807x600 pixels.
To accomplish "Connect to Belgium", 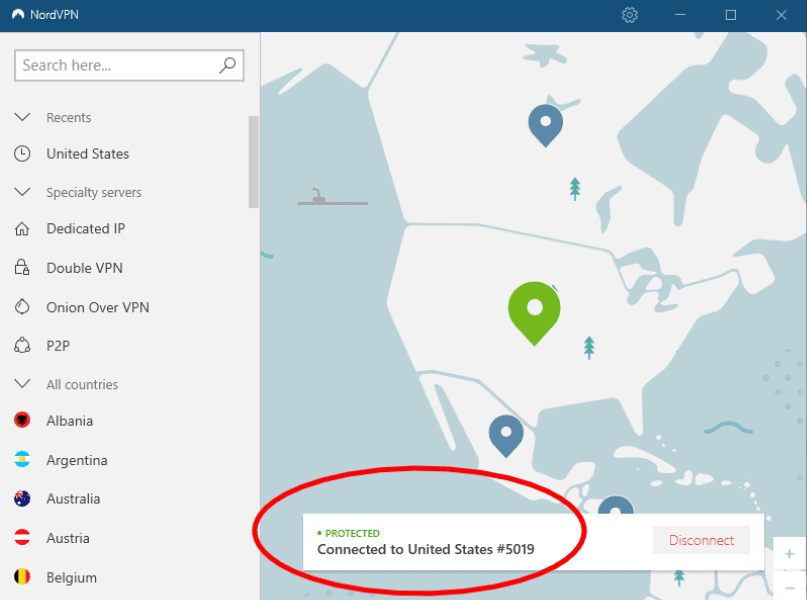I will pos(72,577).
